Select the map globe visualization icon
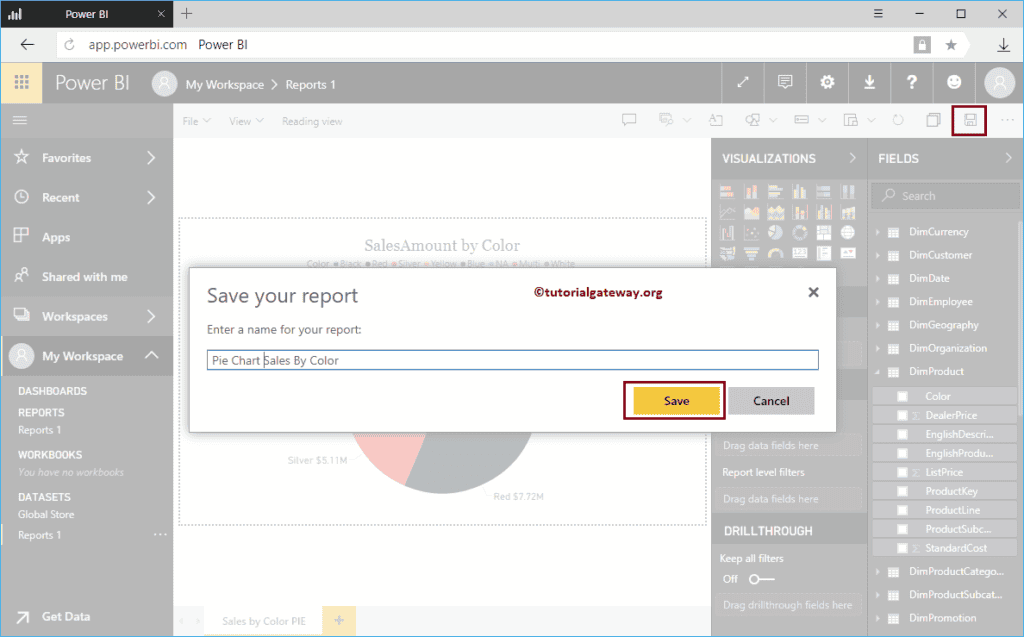Screen dimensions: 1024x637 [x=848, y=233]
